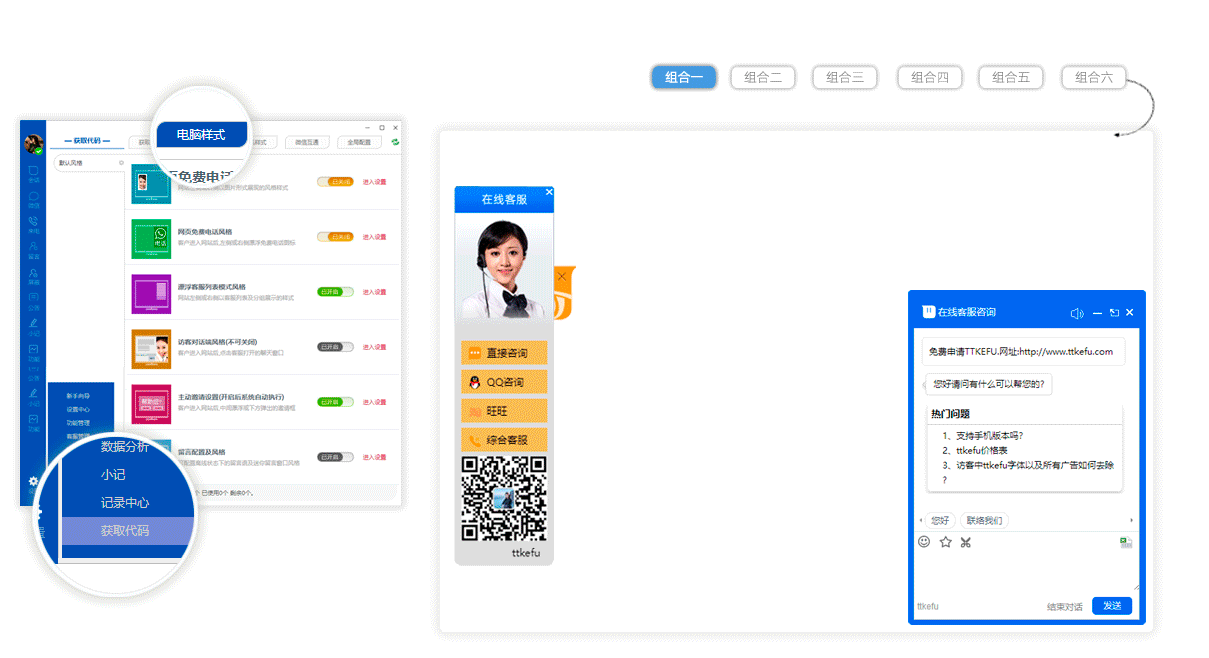
Task: Open the emoji picker in chat
Action: [924, 542]
